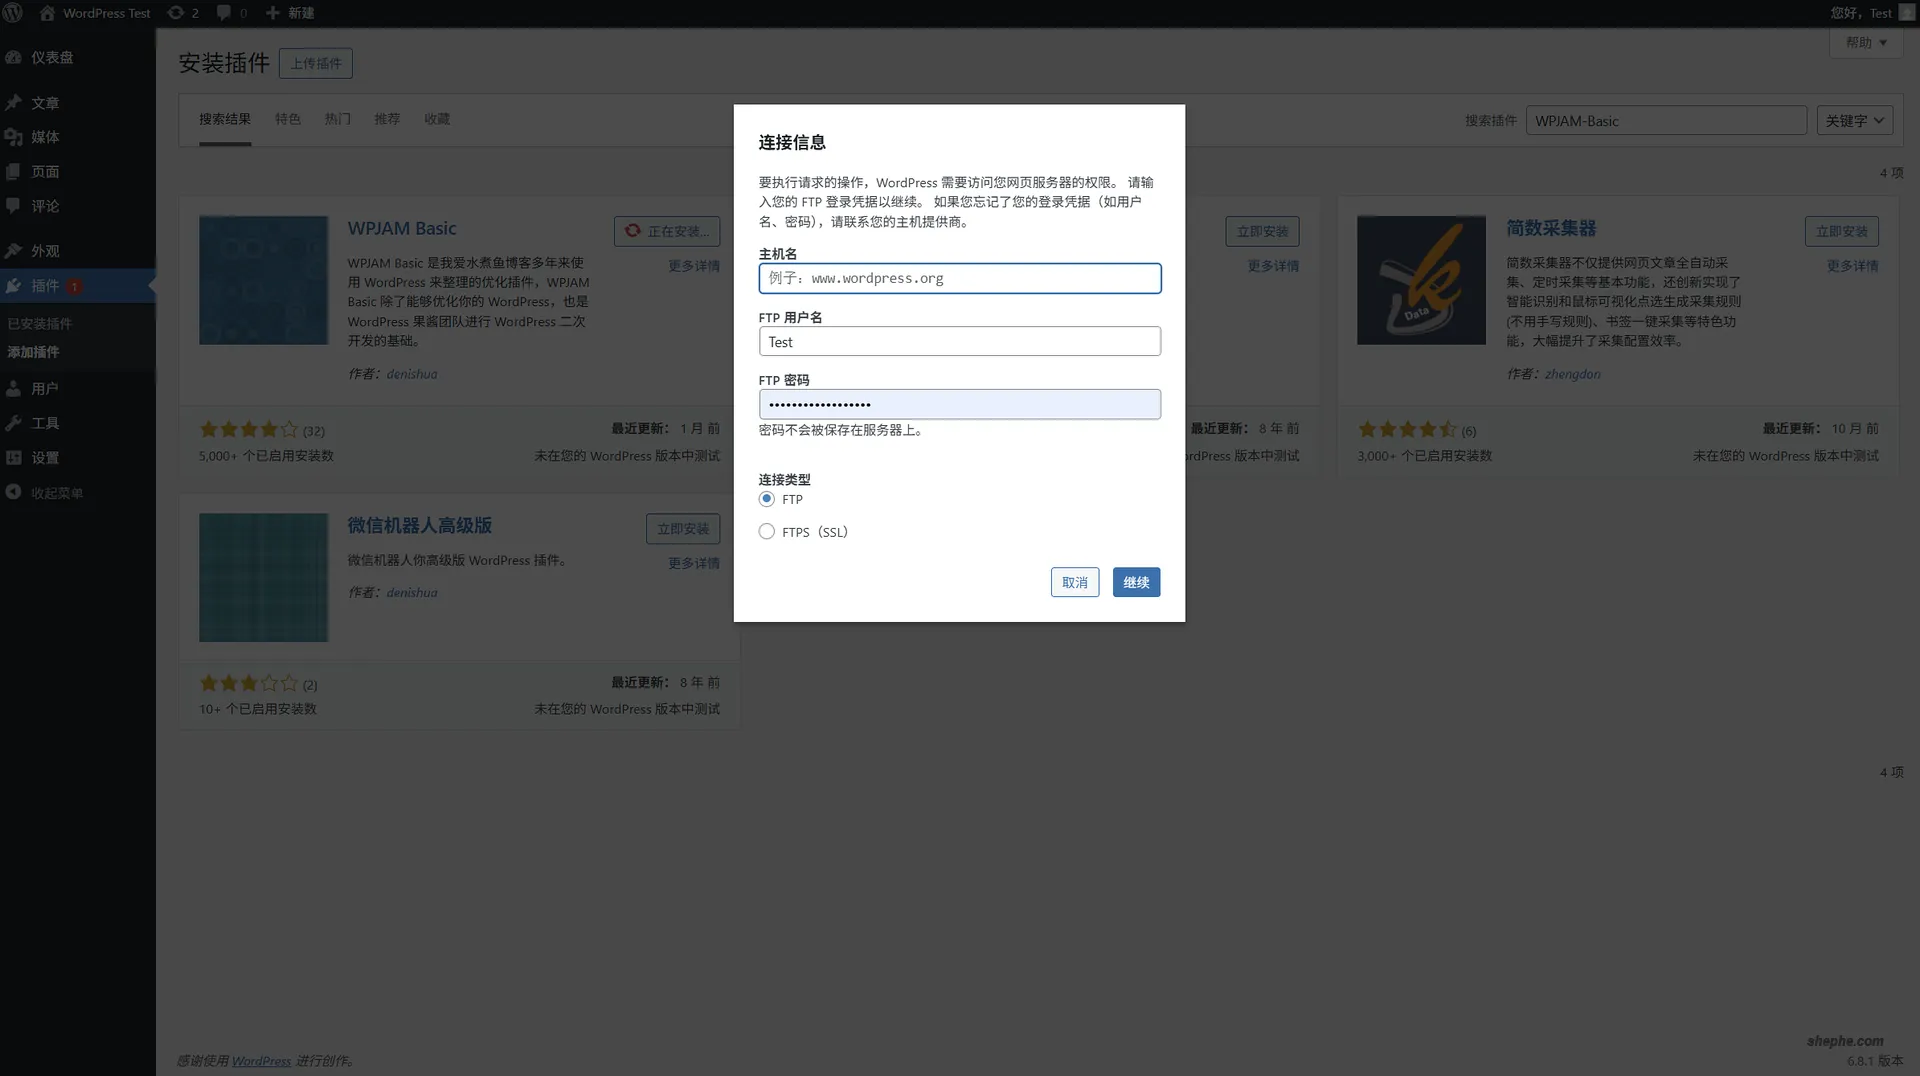Switch to the 热门 plugins tab

pos(337,119)
